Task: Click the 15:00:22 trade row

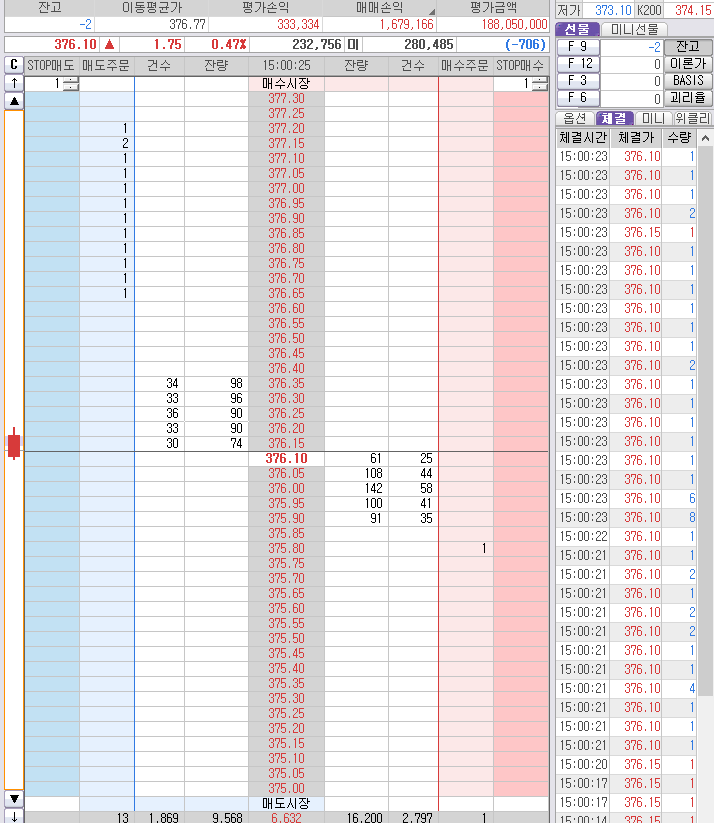Action: tap(626, 536)
